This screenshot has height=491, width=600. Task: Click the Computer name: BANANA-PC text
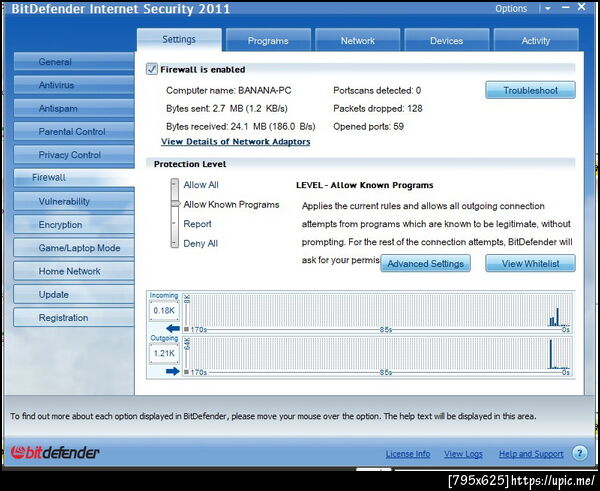pyautogui.click(x=228, y=91)
